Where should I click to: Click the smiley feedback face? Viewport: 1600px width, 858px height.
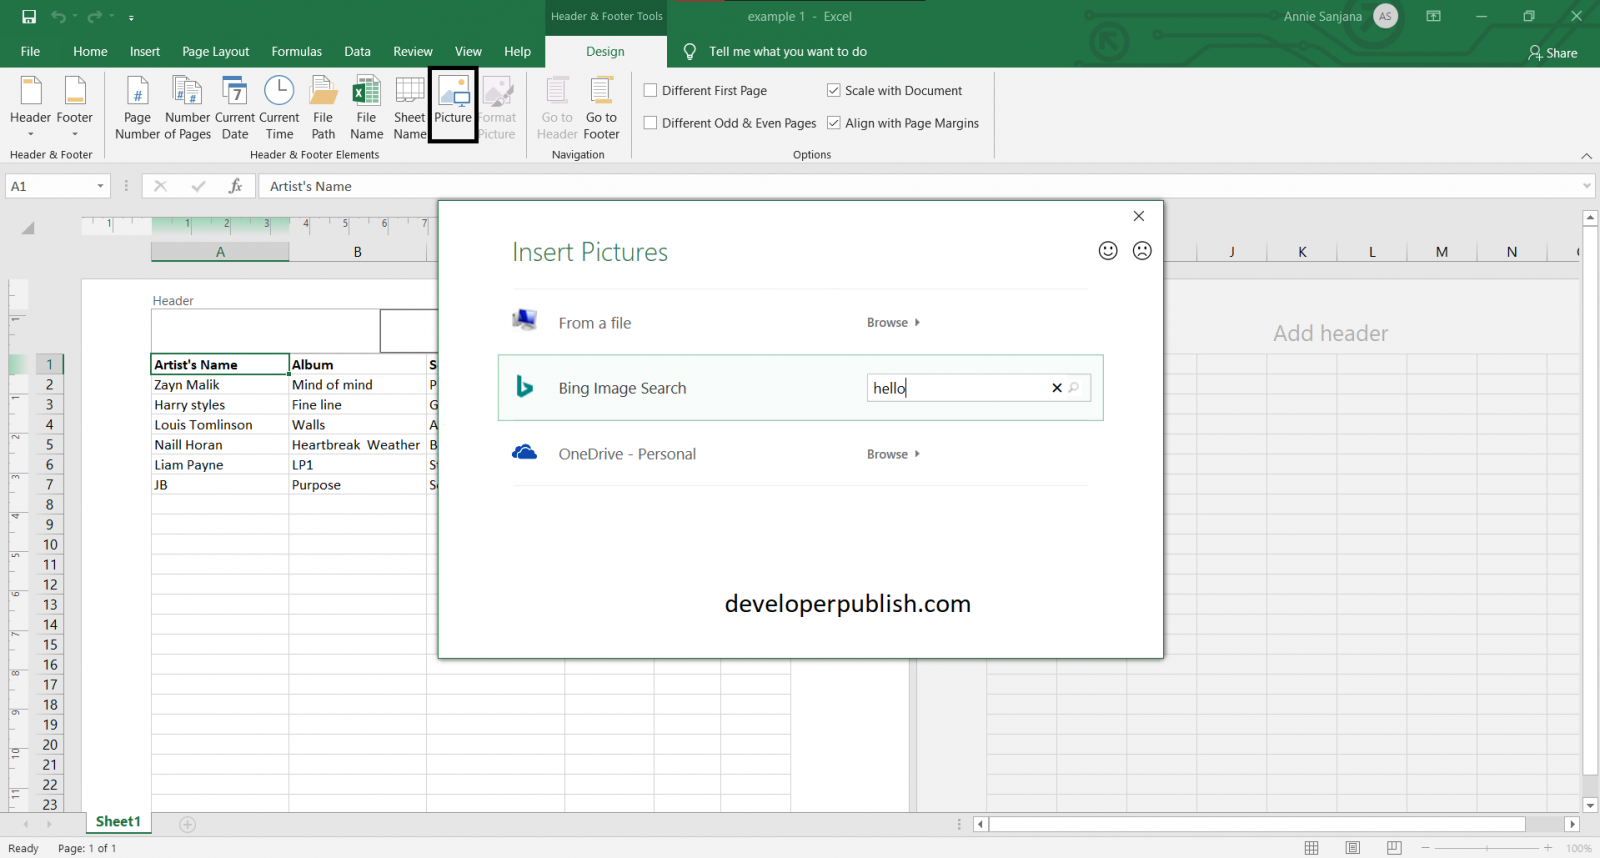[1108, 250]
